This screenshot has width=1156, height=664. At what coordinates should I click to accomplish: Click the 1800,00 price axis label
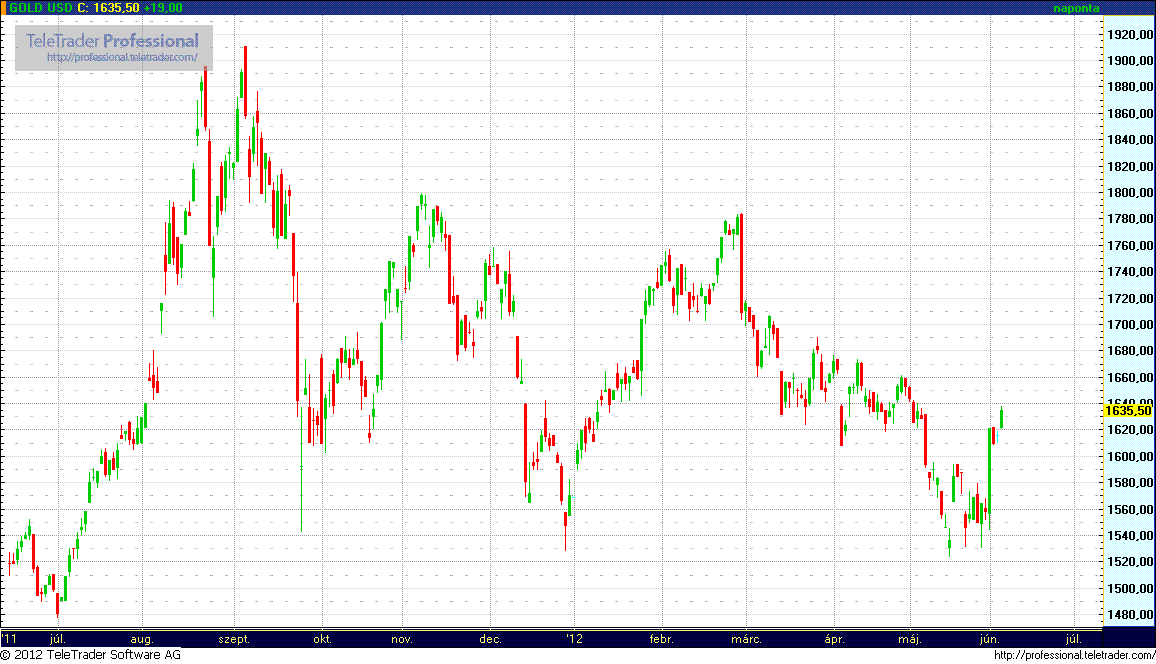pos(1127,193)
